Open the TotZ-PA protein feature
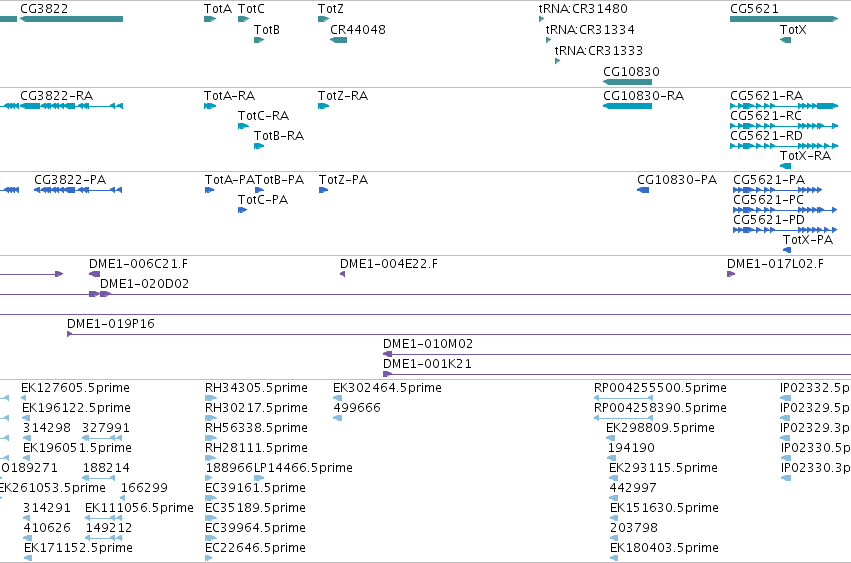Viewport: 851px width, 563px height. pyautogui.click(x=323, y=190)
